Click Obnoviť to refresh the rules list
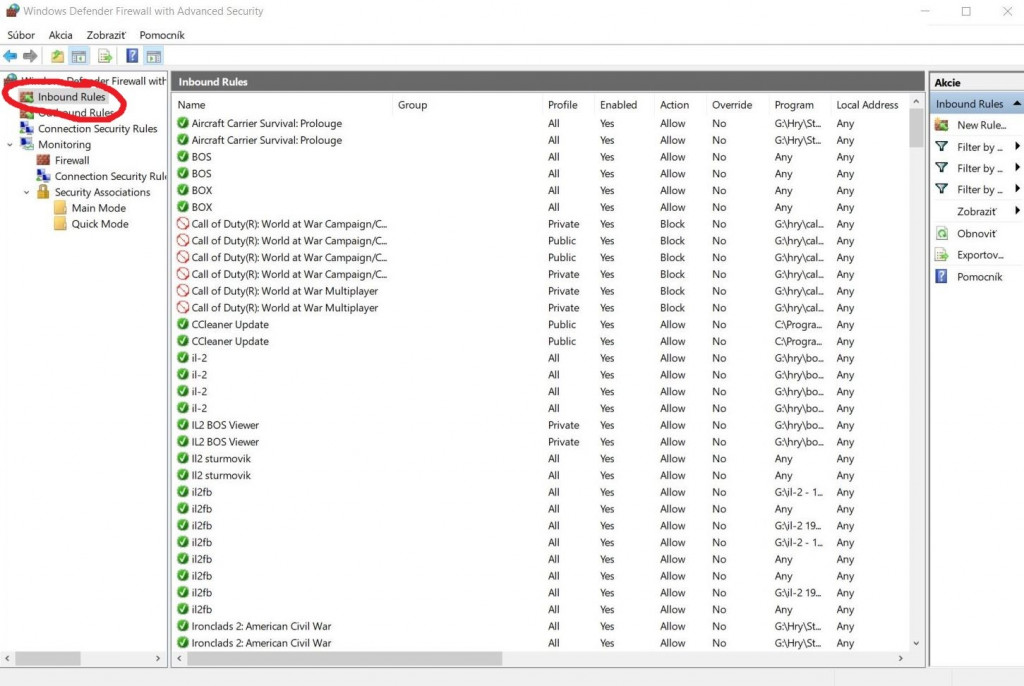The height and width of the screenshot is (686, 1024). (976, 233)
